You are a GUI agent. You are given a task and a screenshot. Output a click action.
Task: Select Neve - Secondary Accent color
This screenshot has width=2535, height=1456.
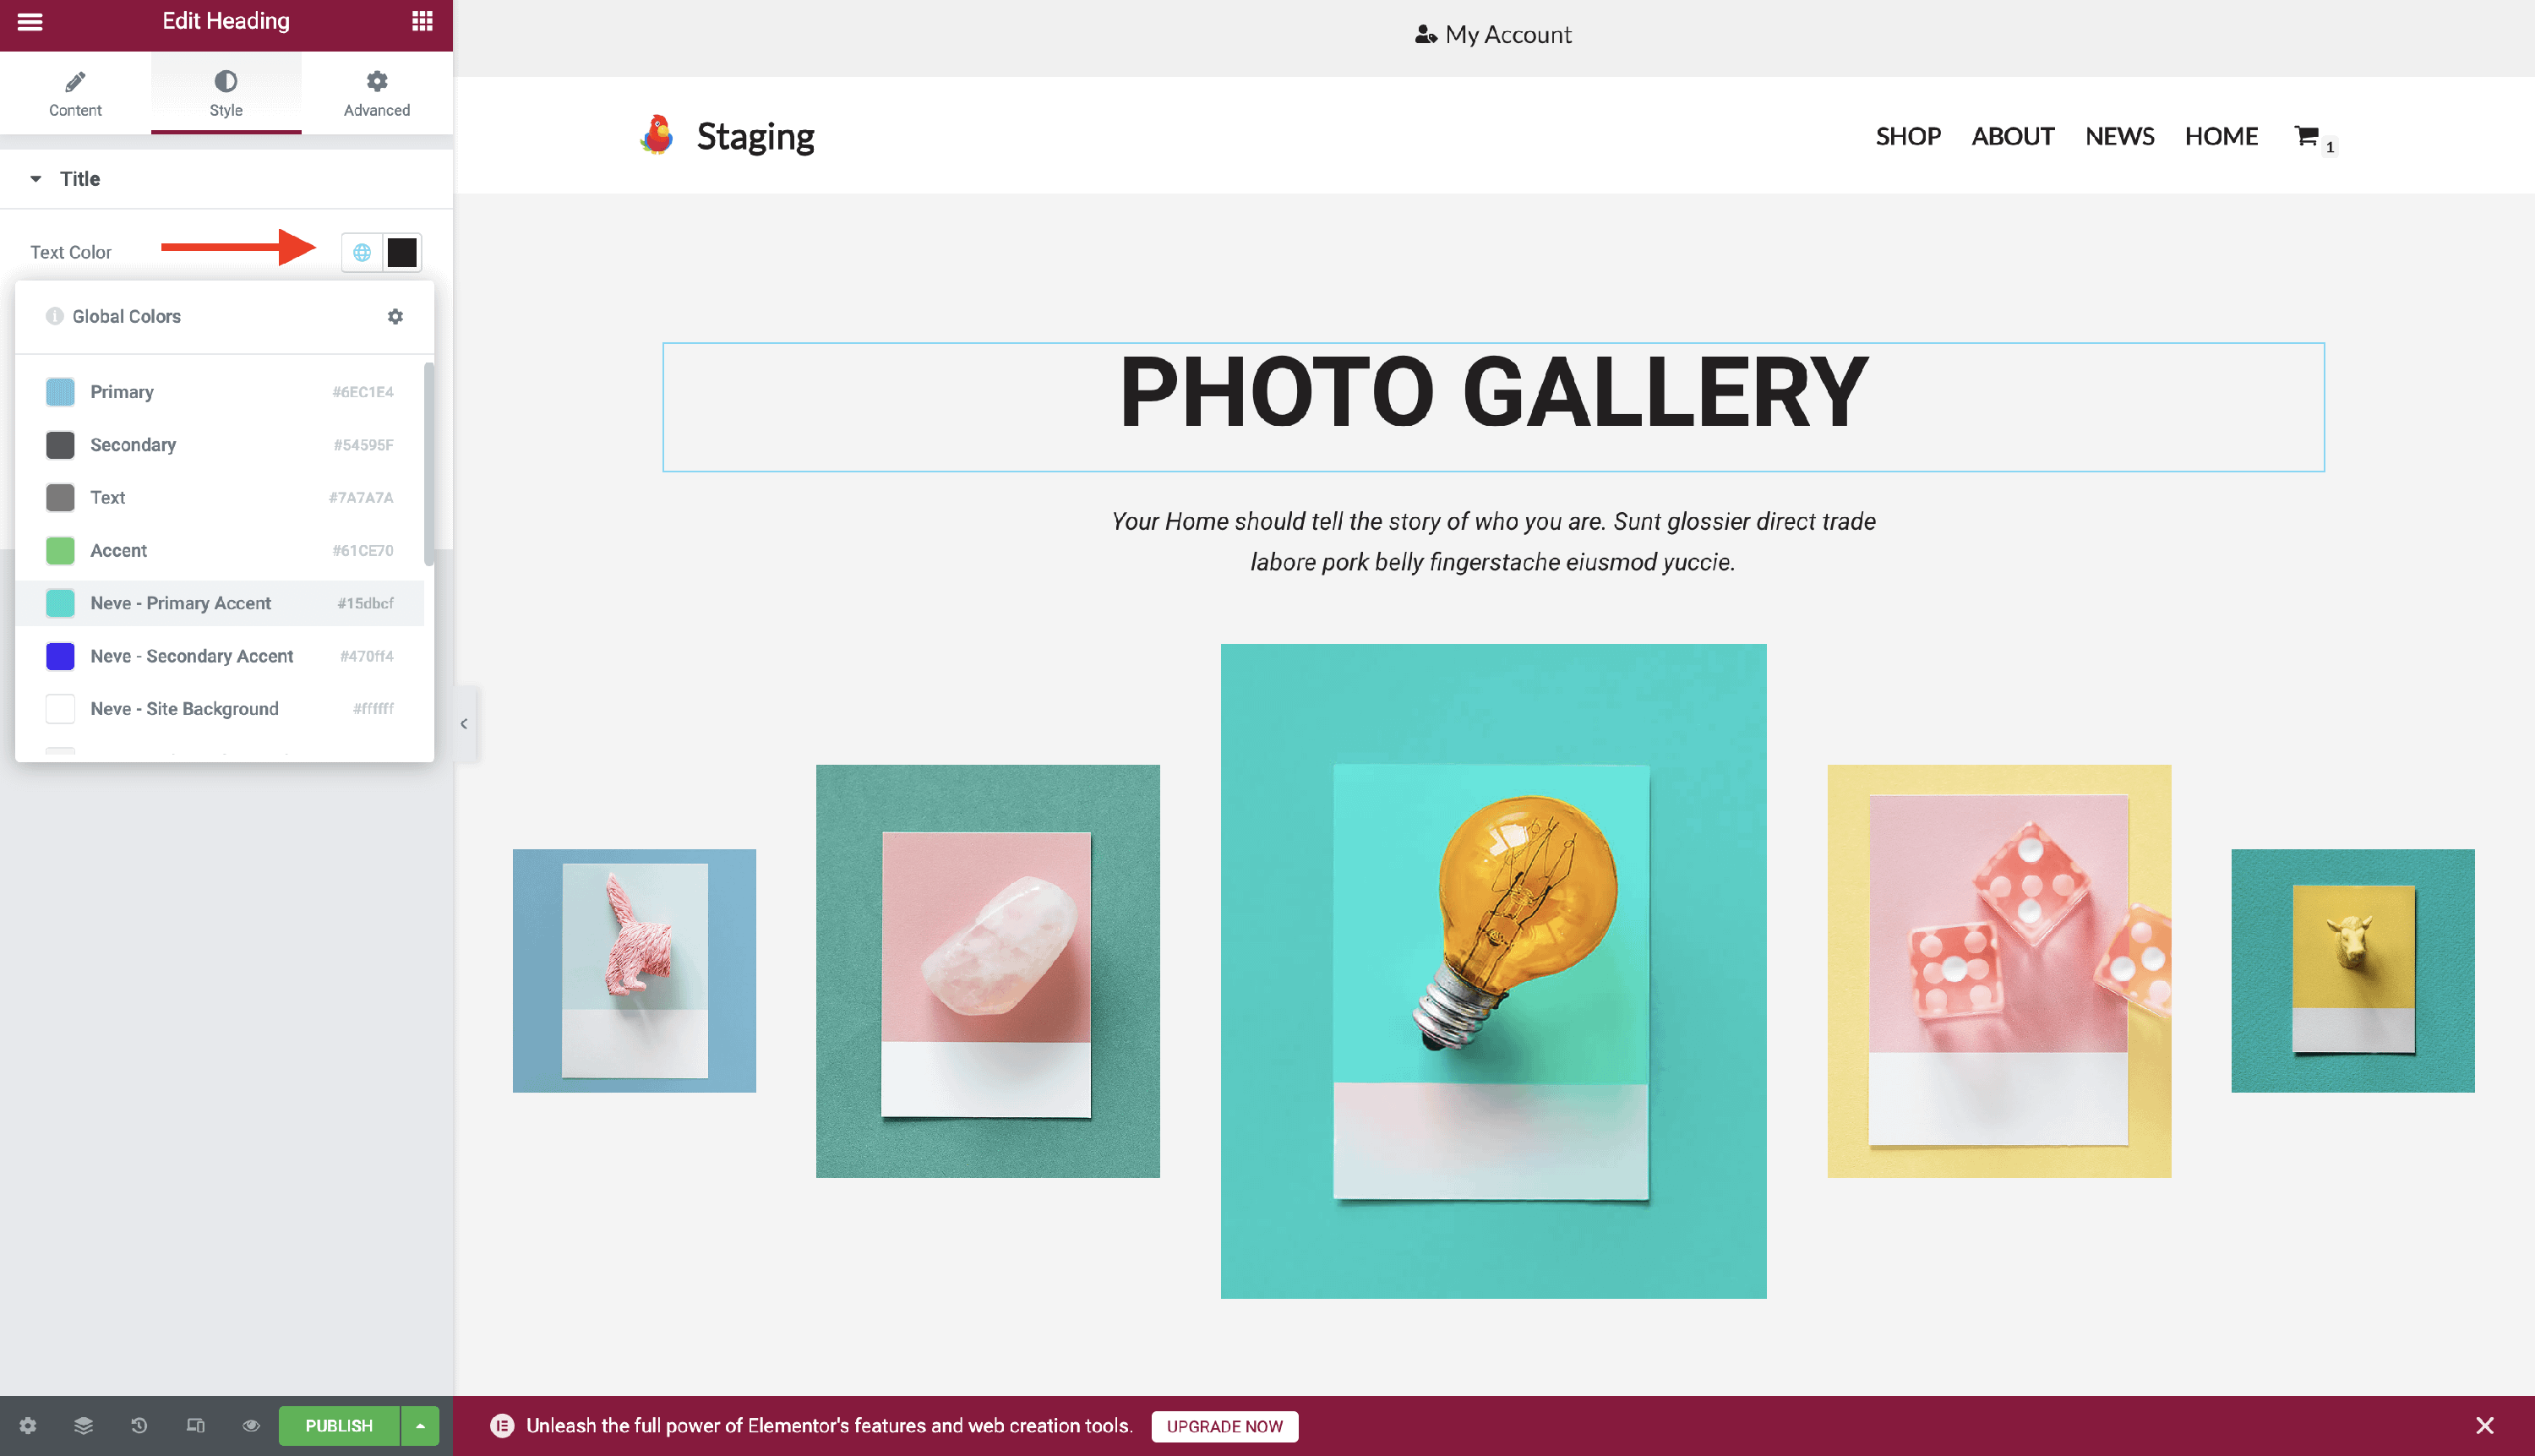coord(192,656)
